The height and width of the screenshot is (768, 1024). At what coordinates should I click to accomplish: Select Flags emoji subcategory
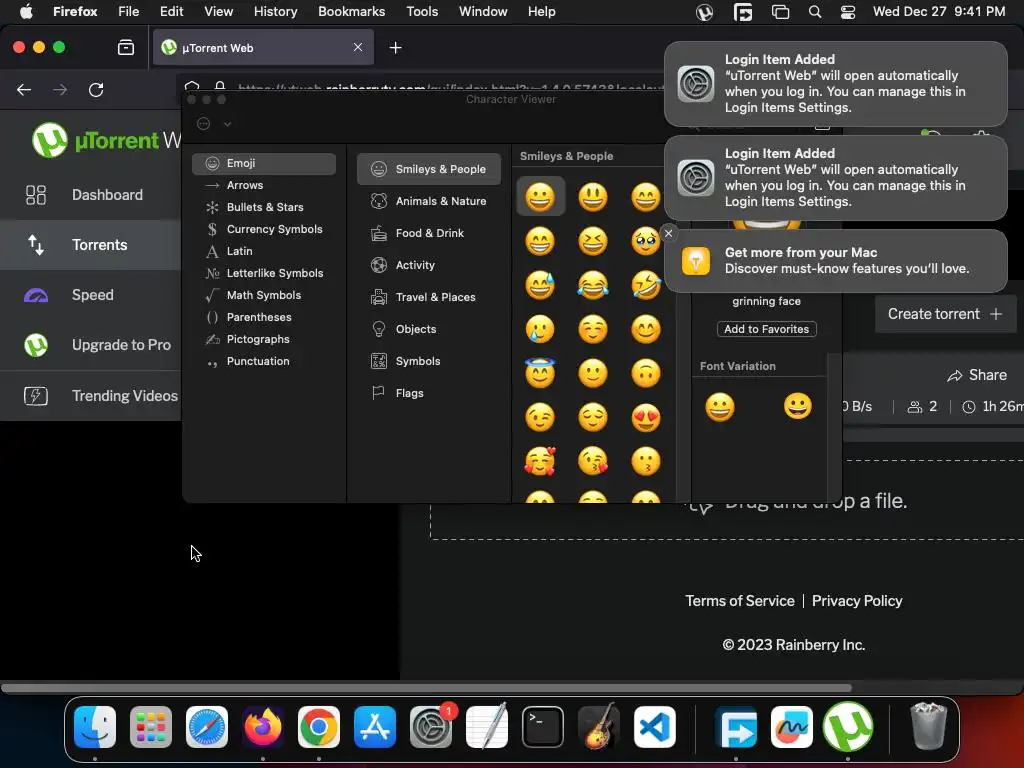(428, 393)
